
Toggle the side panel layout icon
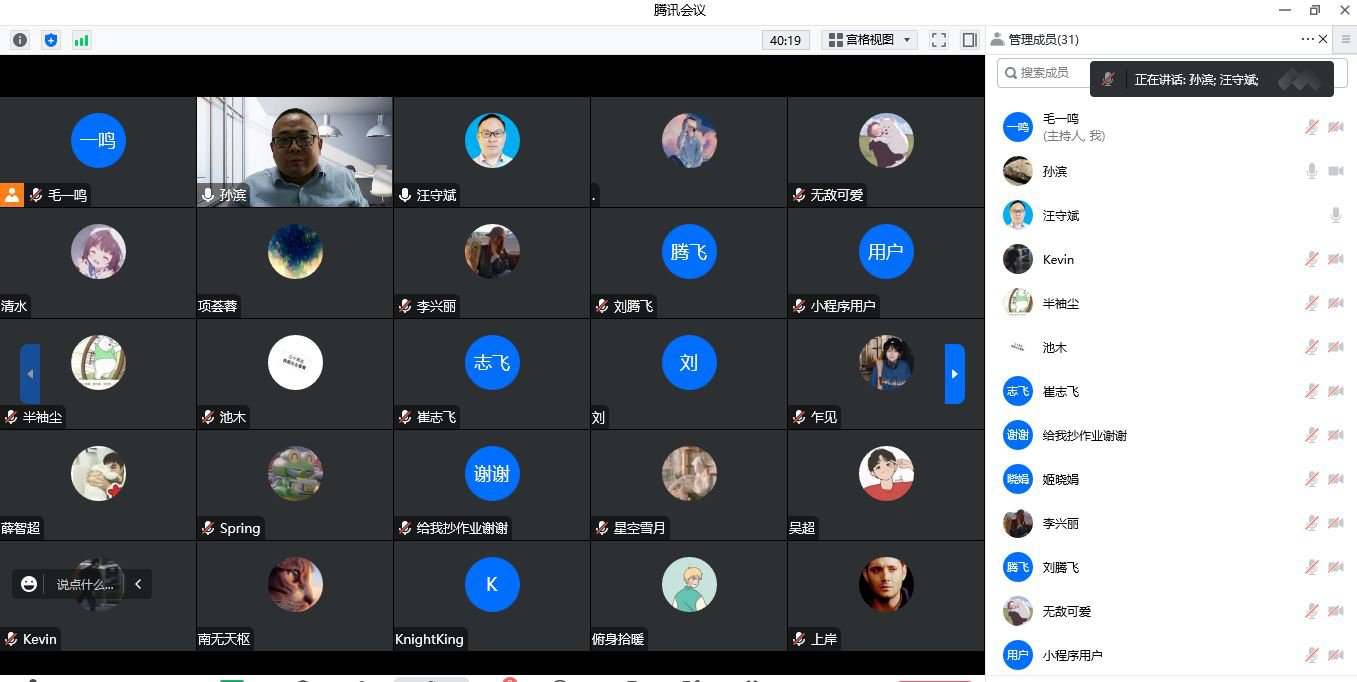point(969,40)
